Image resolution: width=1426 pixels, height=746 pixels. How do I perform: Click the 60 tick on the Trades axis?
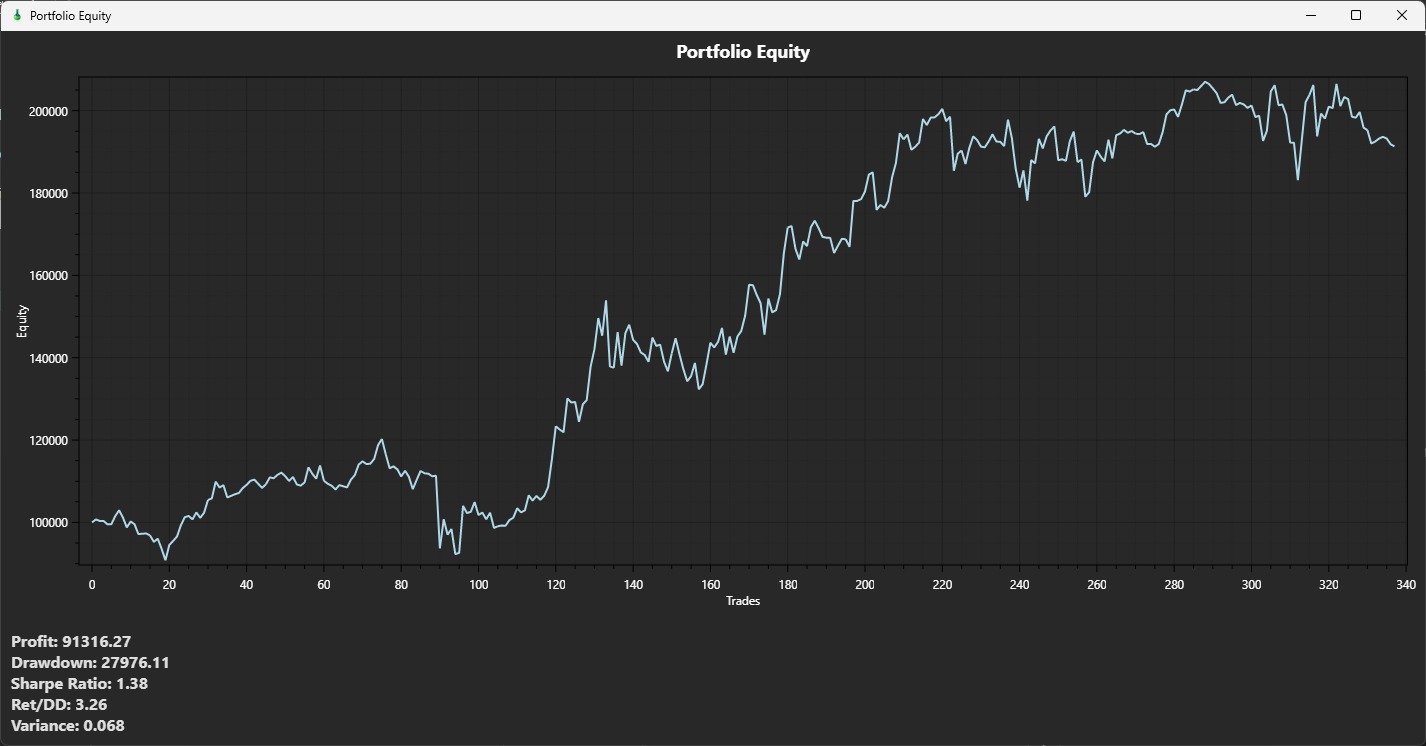click(x=324, y=585)
